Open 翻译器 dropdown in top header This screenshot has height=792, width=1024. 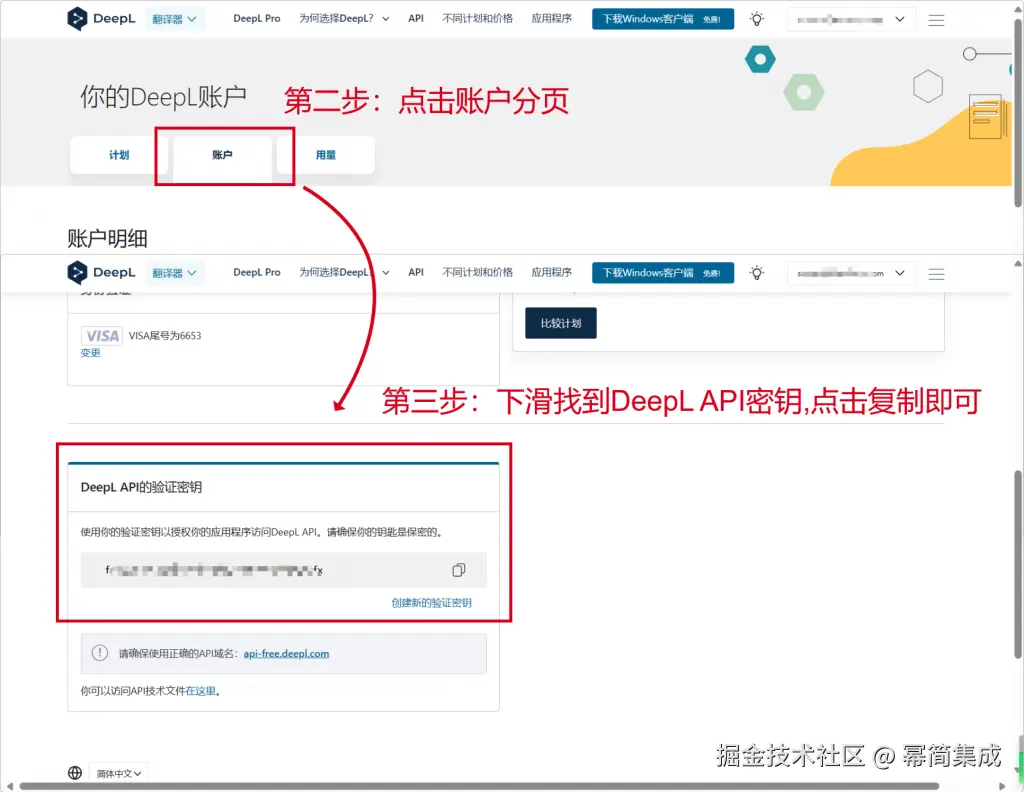tap(174, 19)
